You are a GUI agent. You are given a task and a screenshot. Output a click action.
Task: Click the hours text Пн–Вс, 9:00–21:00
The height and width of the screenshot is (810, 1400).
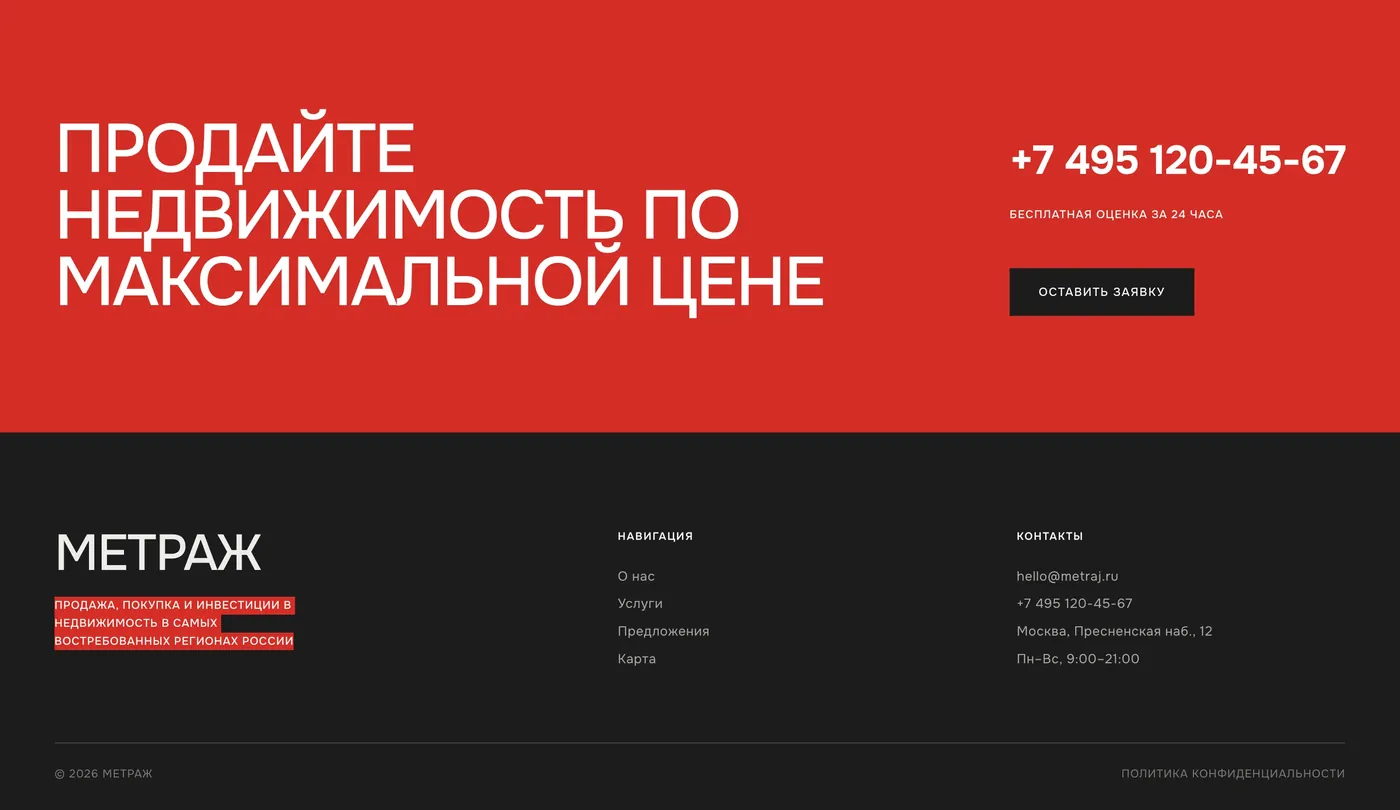click(1078, 659)
